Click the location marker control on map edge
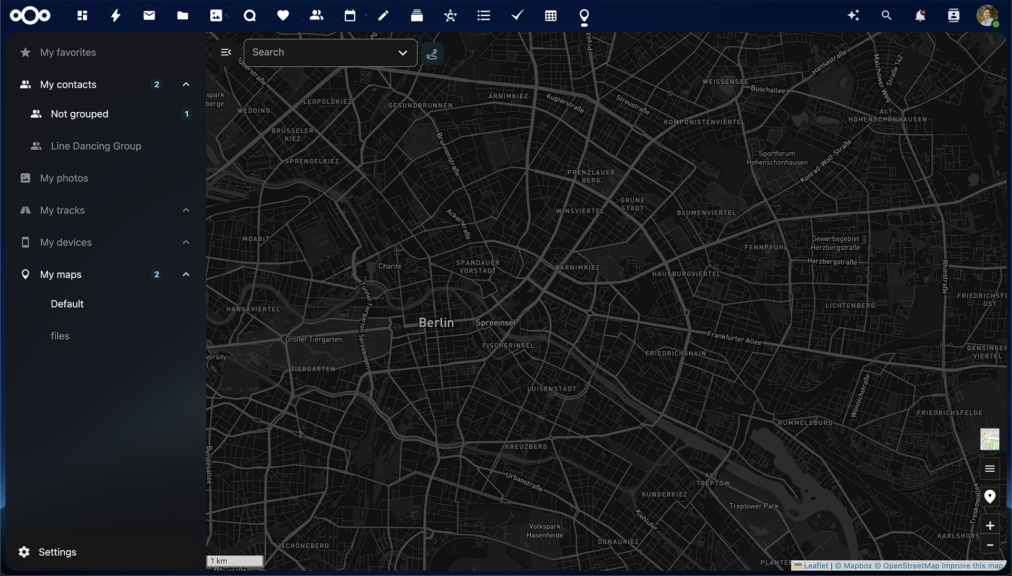The image size is (1012, 576). pos(989,496)
